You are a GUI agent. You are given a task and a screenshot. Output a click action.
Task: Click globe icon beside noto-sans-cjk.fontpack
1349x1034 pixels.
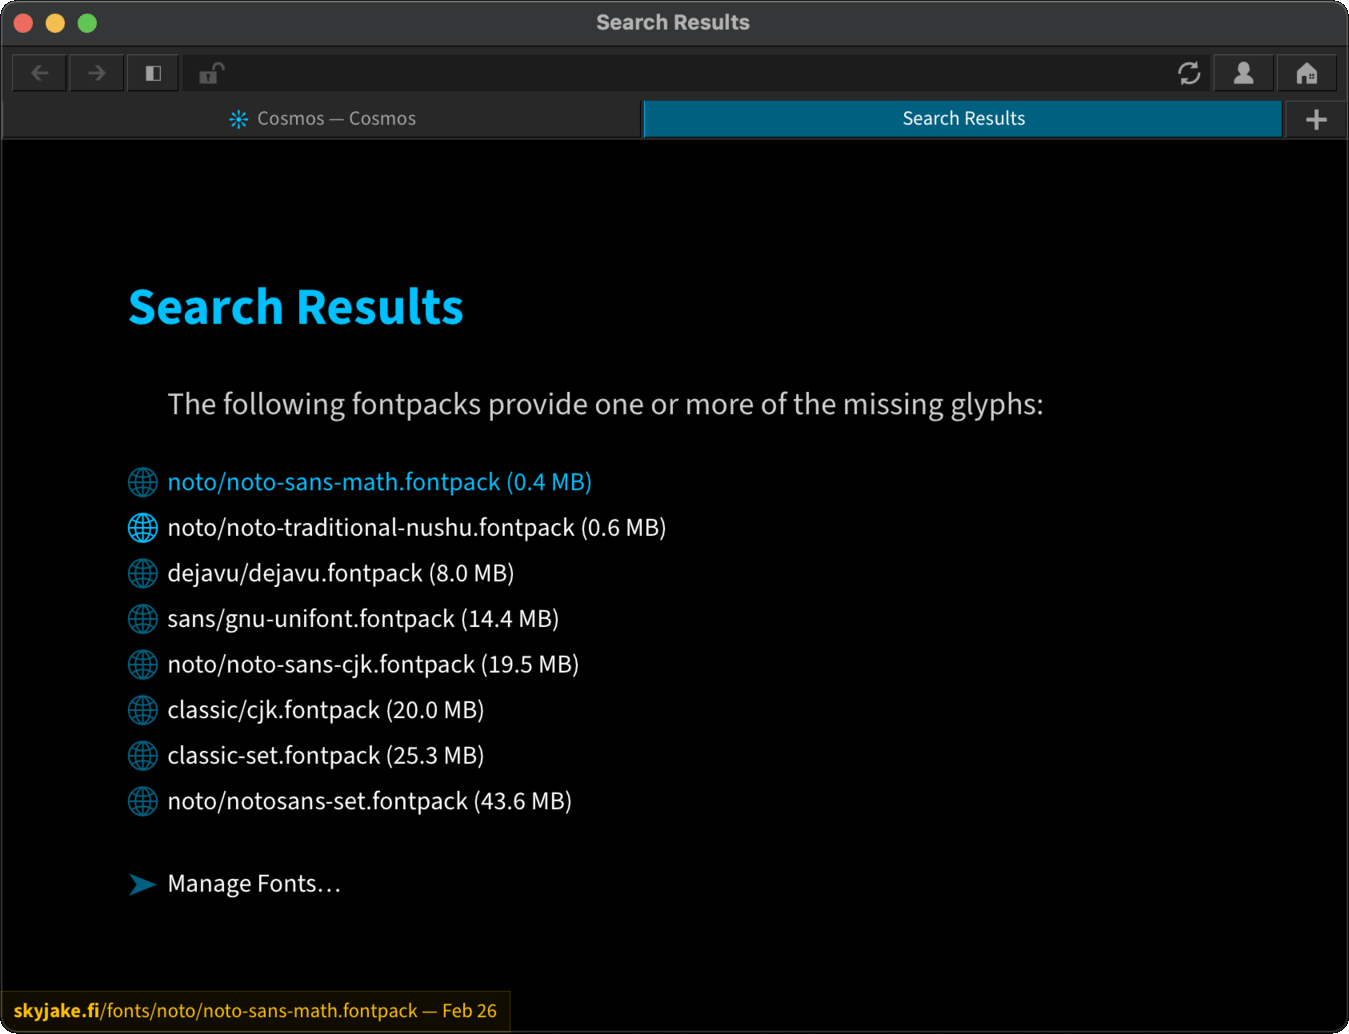[143, 664]
